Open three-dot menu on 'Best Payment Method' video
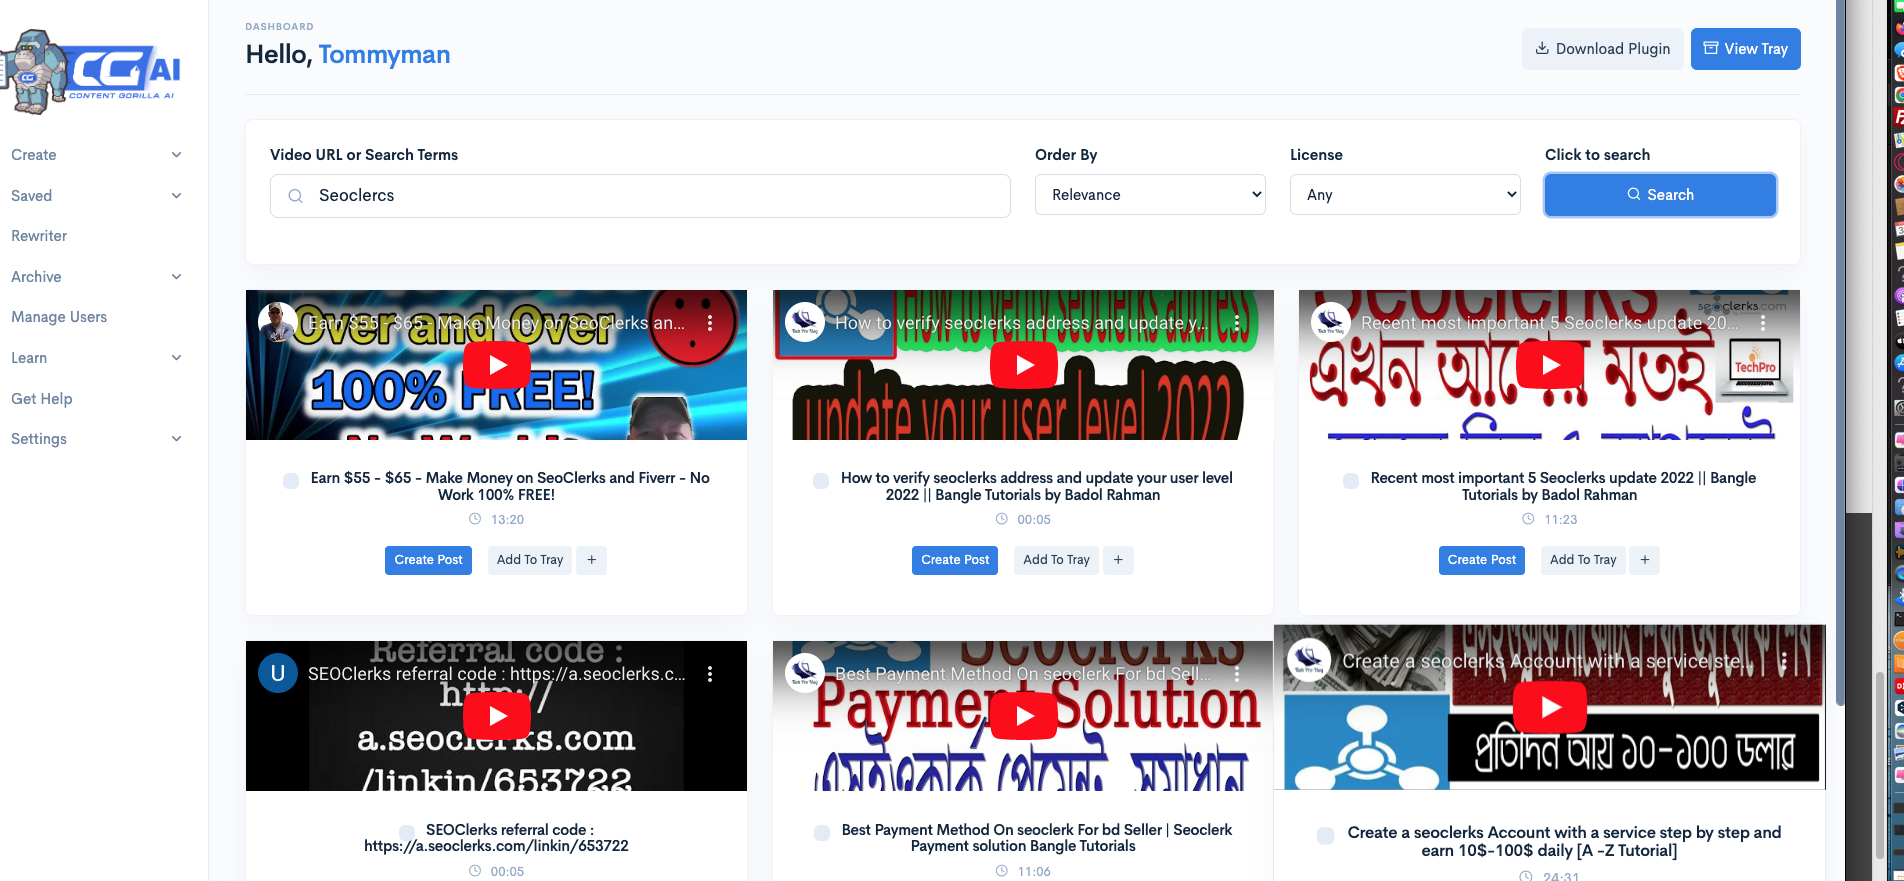This screenshot has height=881, width=1904. (x=1237, y=674)
